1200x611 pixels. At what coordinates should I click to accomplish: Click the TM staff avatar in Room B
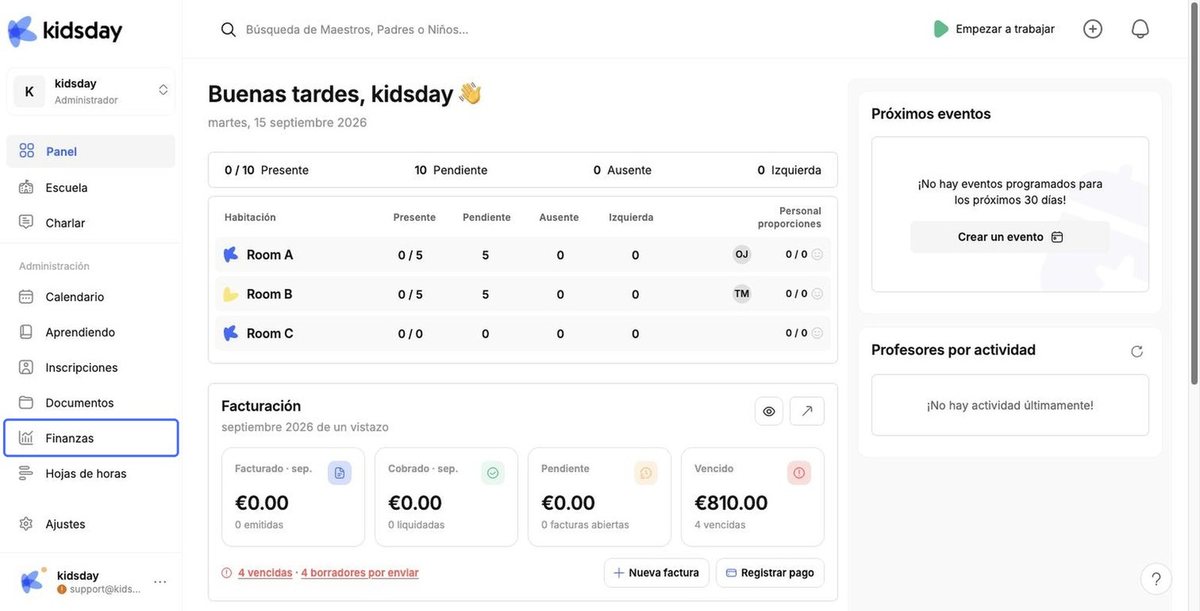coord(742,293)
